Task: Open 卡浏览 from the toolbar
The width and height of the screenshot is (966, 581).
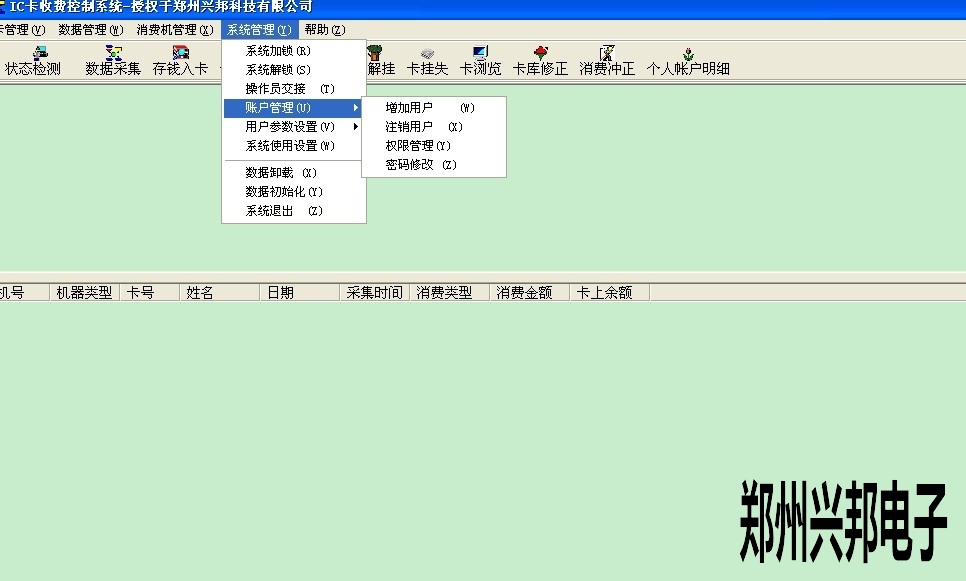Action: coord(480,61)
